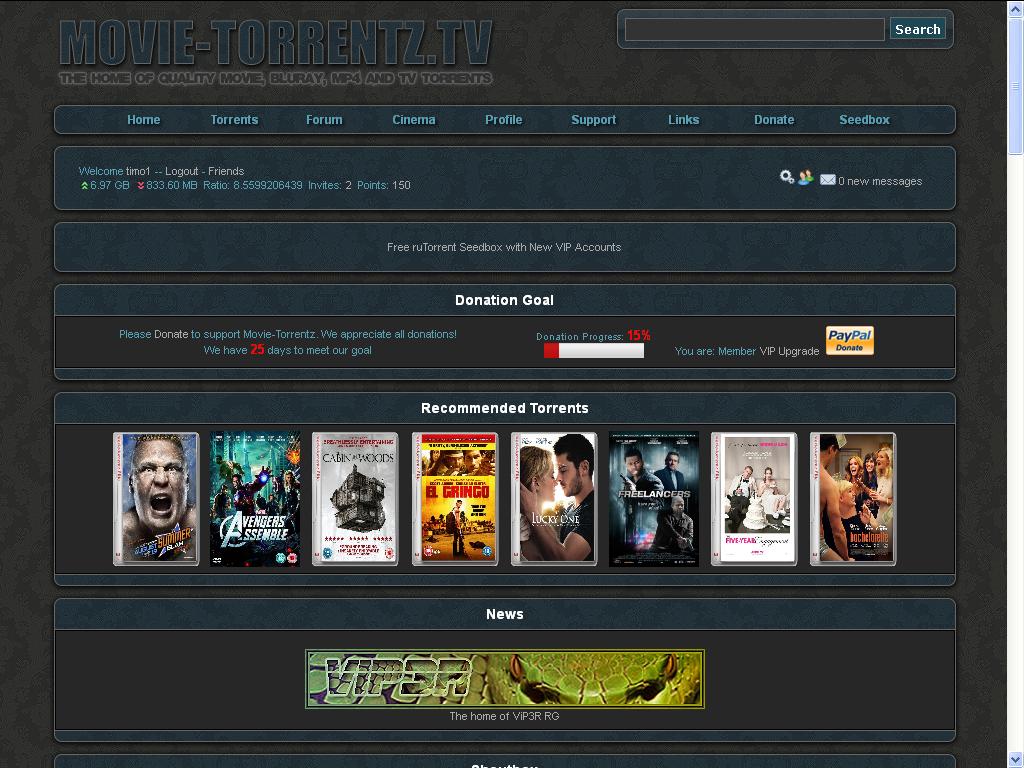This screenshot has width=1024, height=768.
Task: Click the friends users icon
Action: point(806,177)
